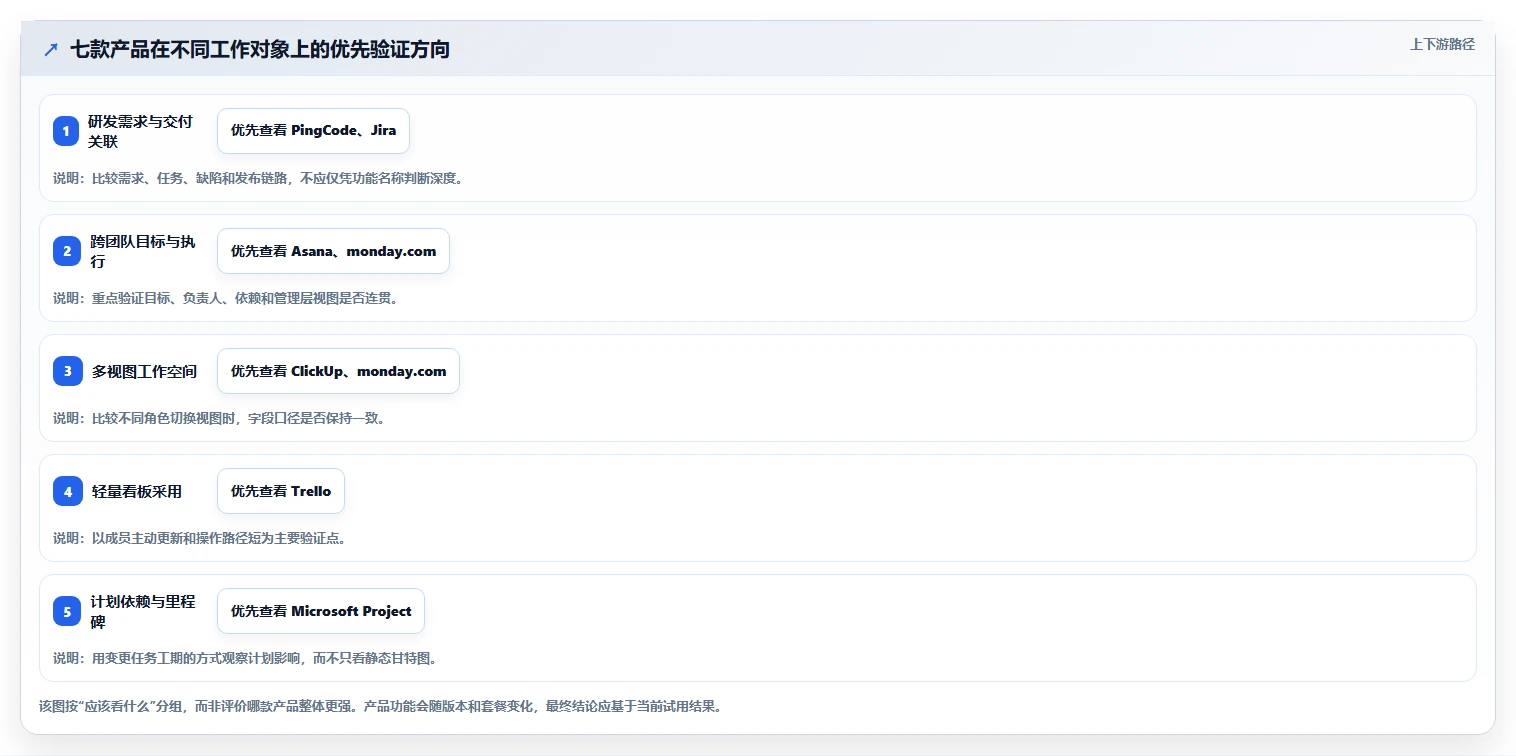Click the 优先查看 ClickUp、monday.com chip
The width and height of the screenshot is (1516, 756).
point(338,371)
